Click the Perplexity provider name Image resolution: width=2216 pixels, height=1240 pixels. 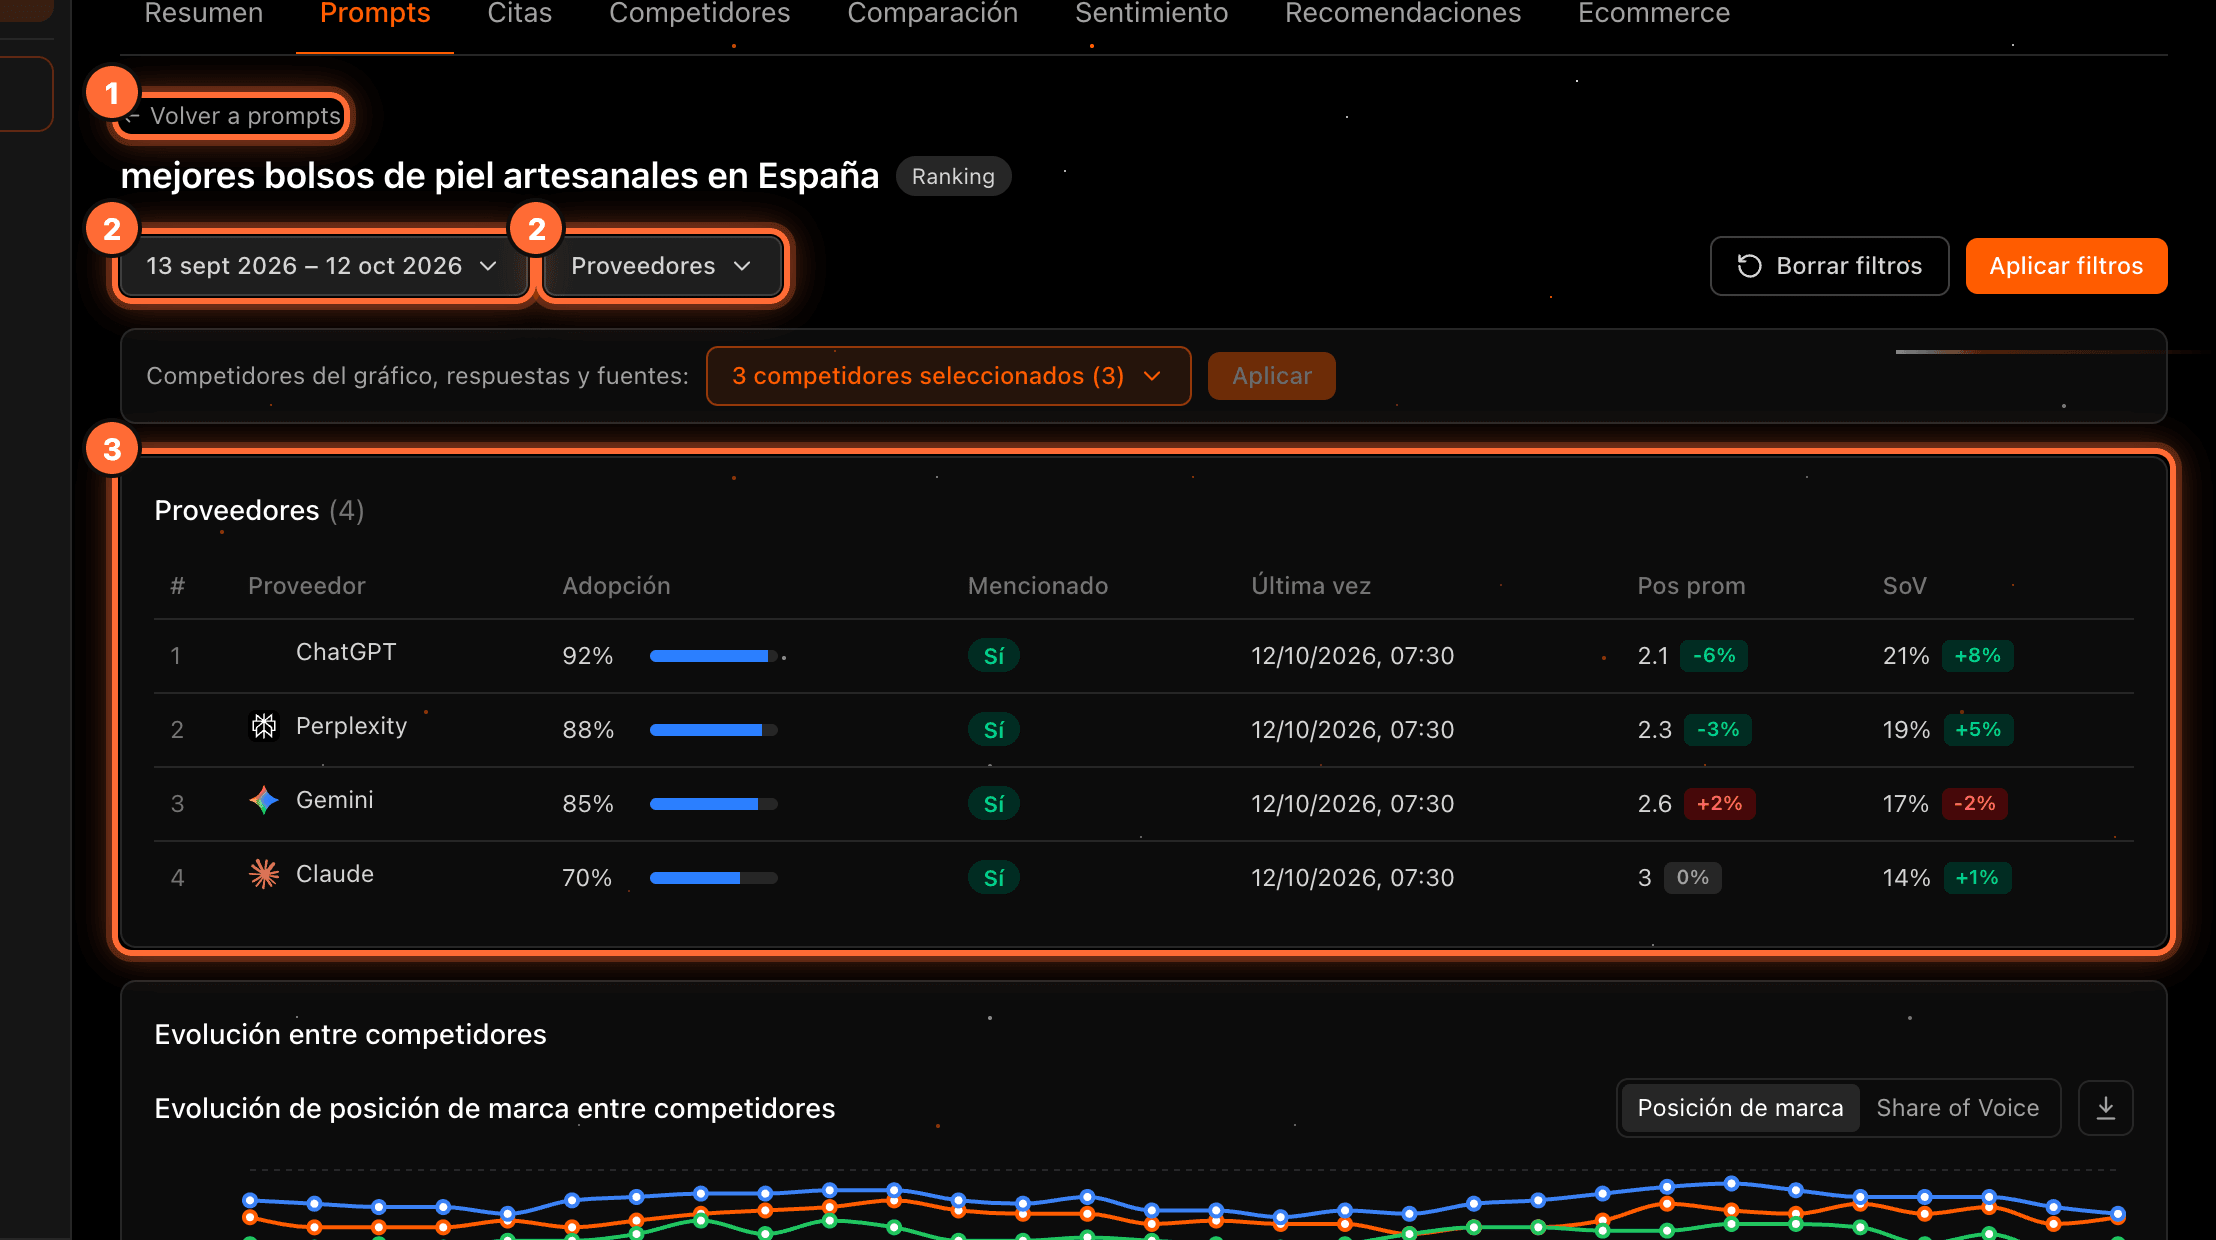click(x=351, y=726)
